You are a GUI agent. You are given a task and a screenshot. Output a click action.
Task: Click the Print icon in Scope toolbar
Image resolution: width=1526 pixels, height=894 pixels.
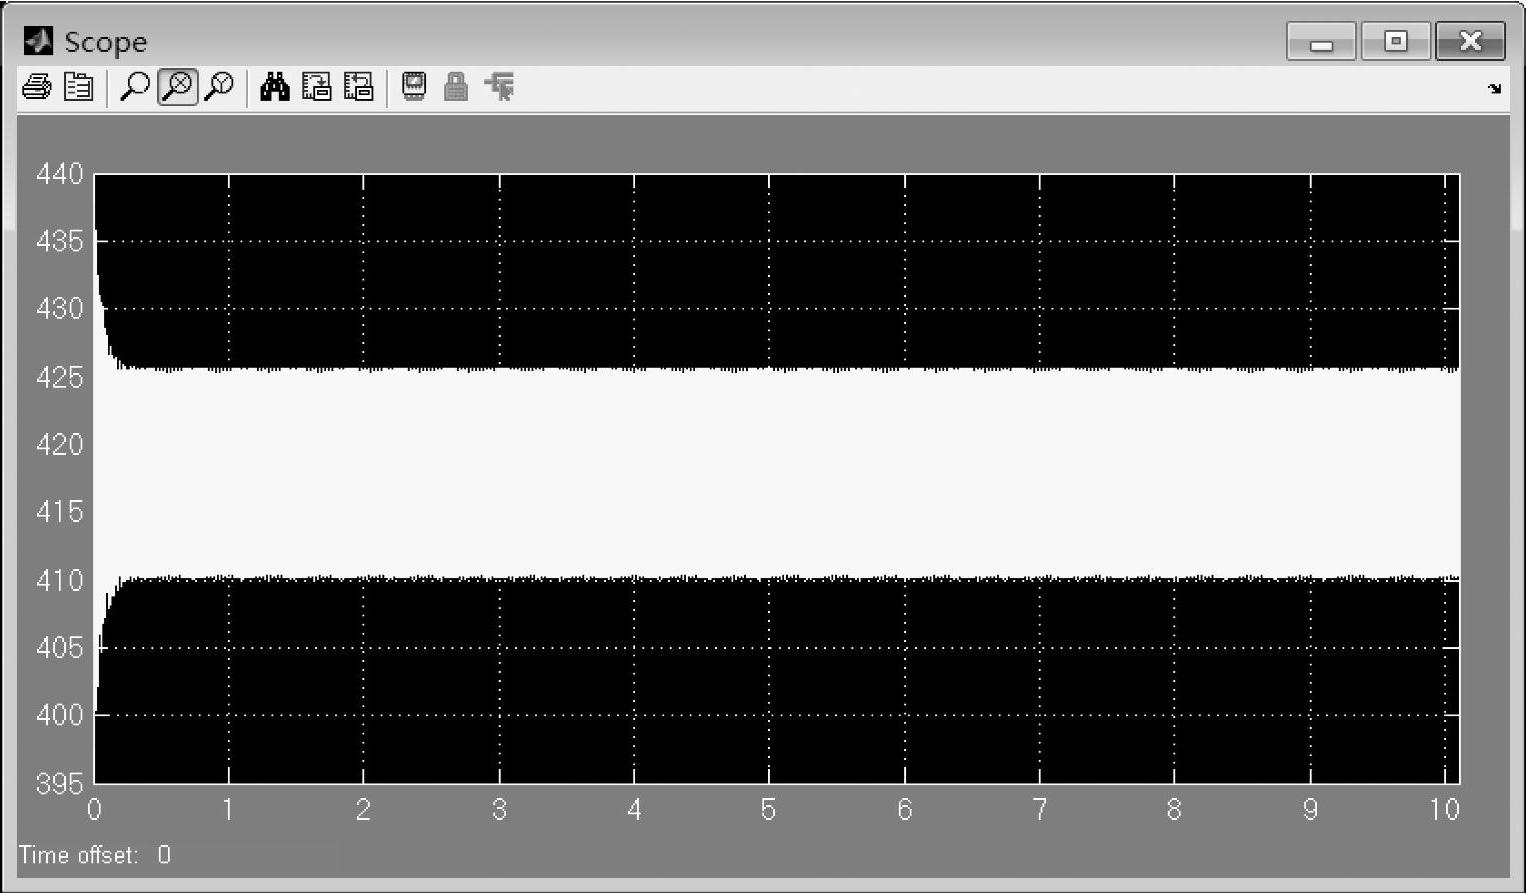pos(36,88)
